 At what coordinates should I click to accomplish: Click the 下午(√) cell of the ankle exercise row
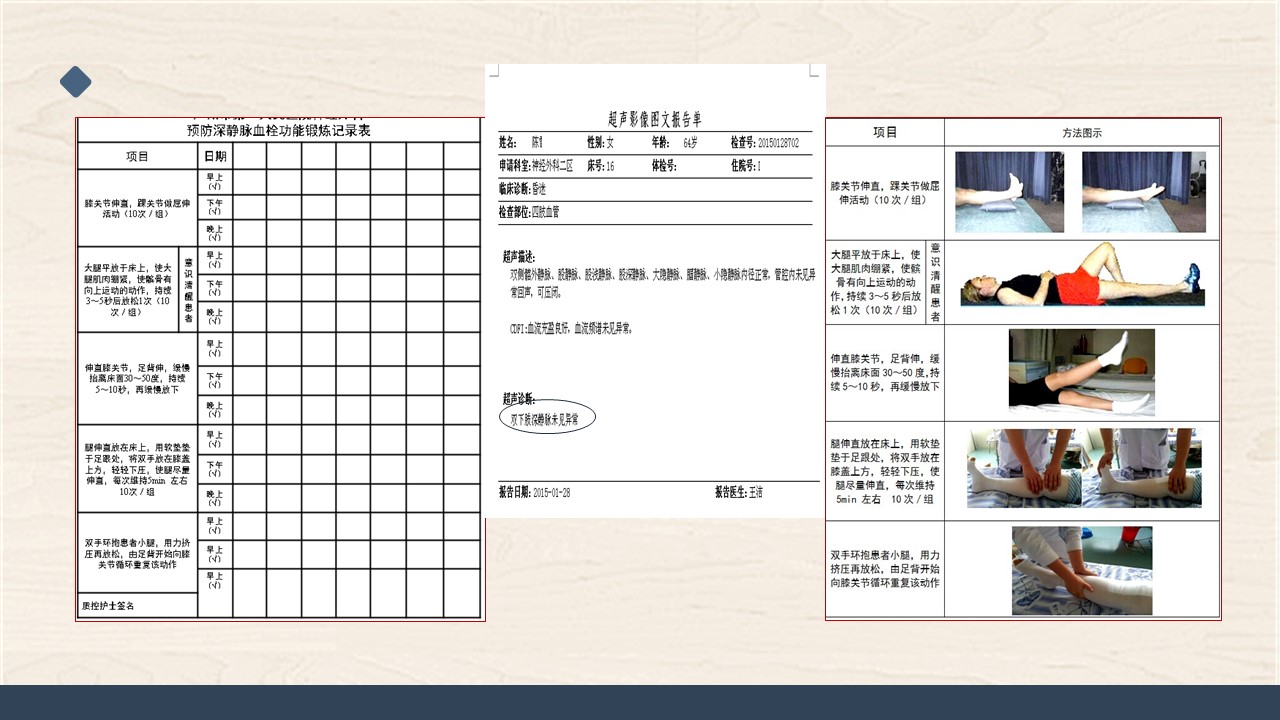coord(215,207)
